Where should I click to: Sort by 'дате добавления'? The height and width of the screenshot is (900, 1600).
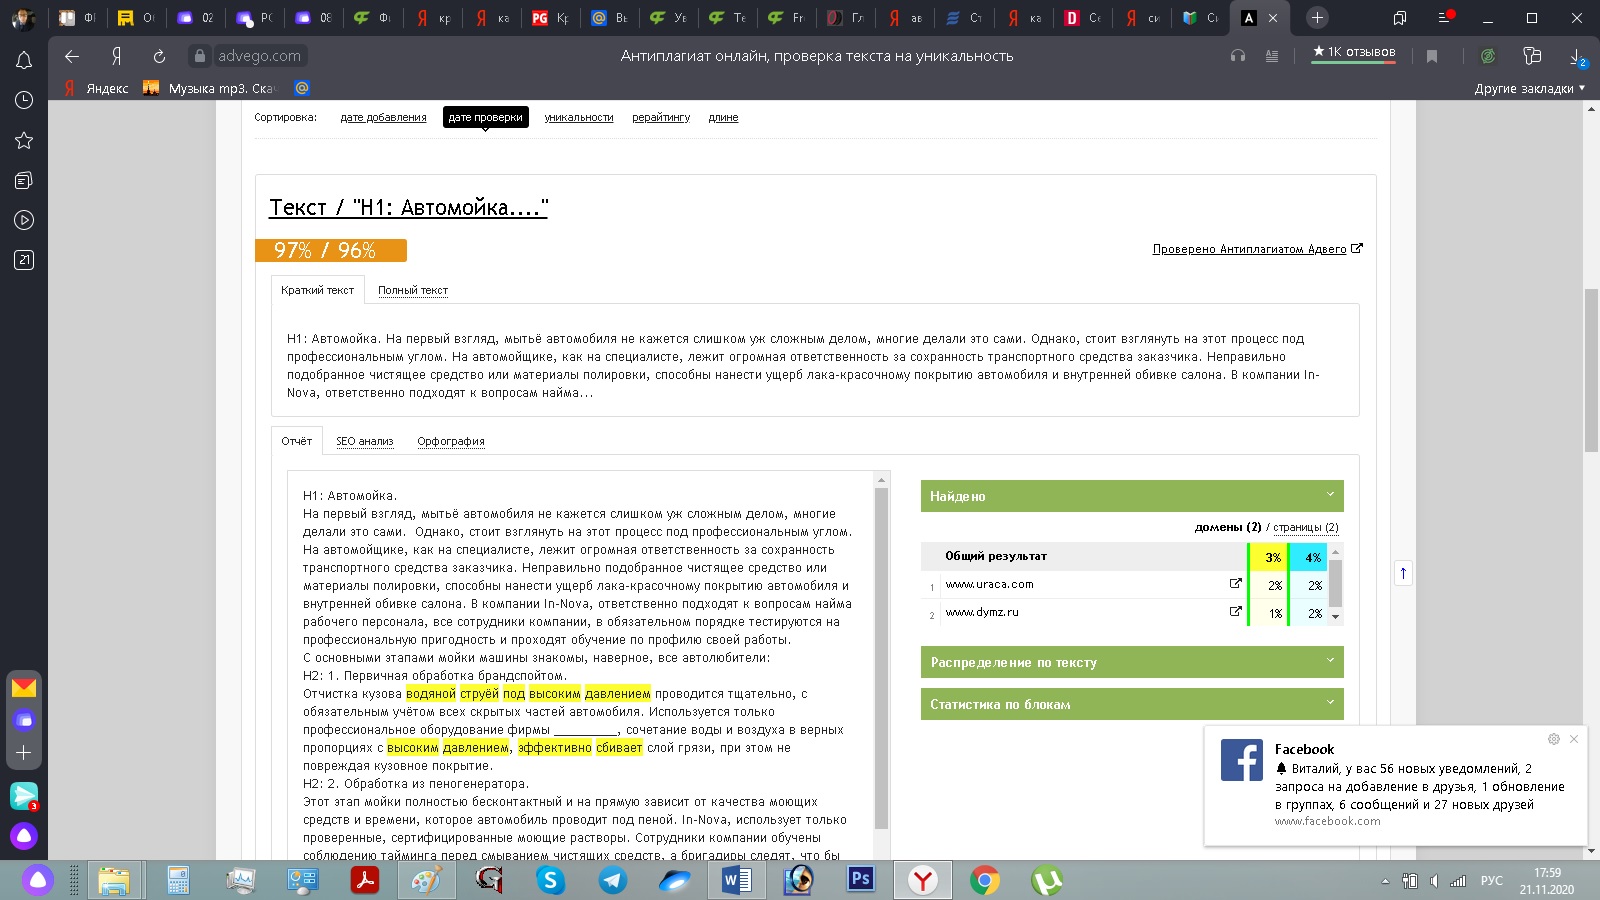(383, 117)
